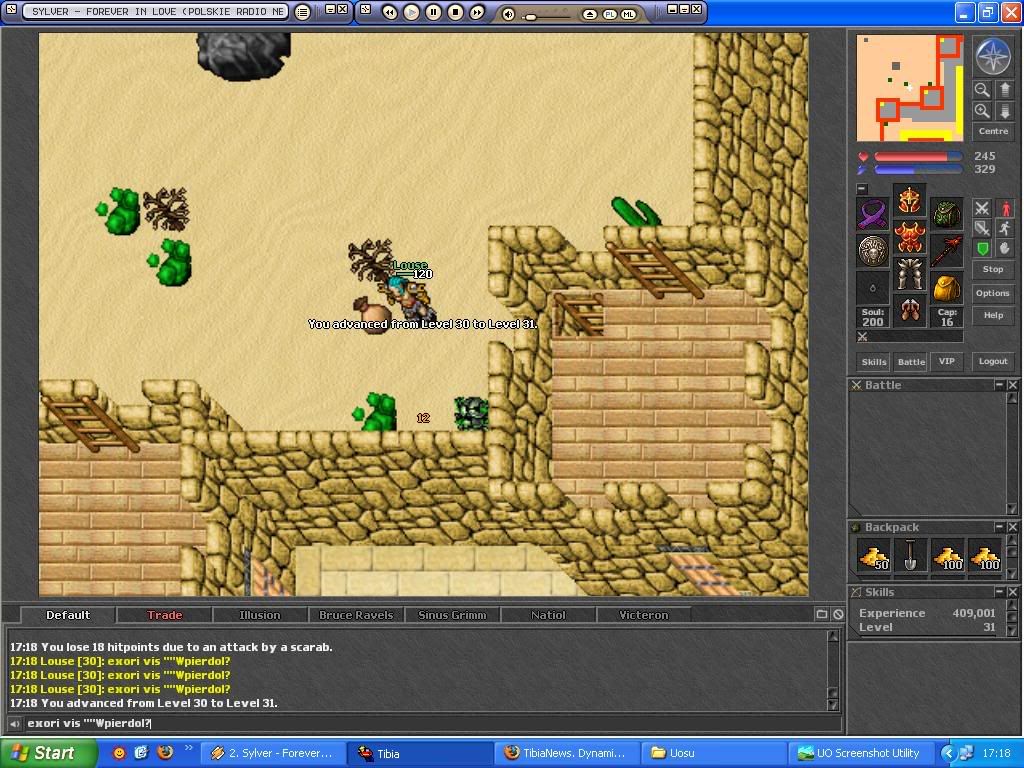
Task: Switch to the Natiol chat tab
Action: click(x=548, y=615)
